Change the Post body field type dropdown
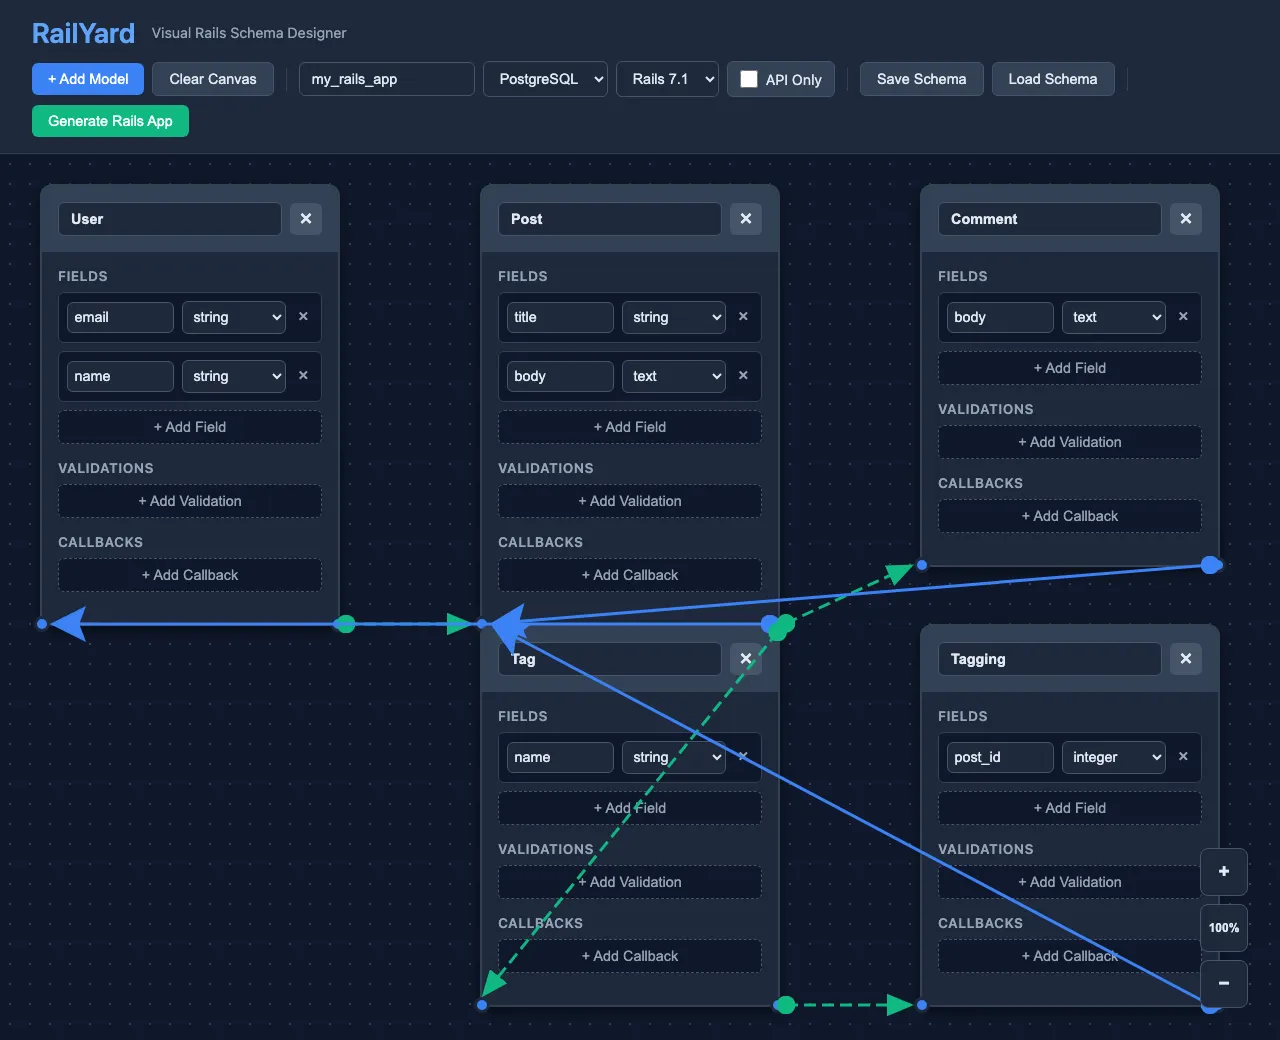This screenshot has height=1040, width=1280. pyautogui.click(x=674, y=376)
